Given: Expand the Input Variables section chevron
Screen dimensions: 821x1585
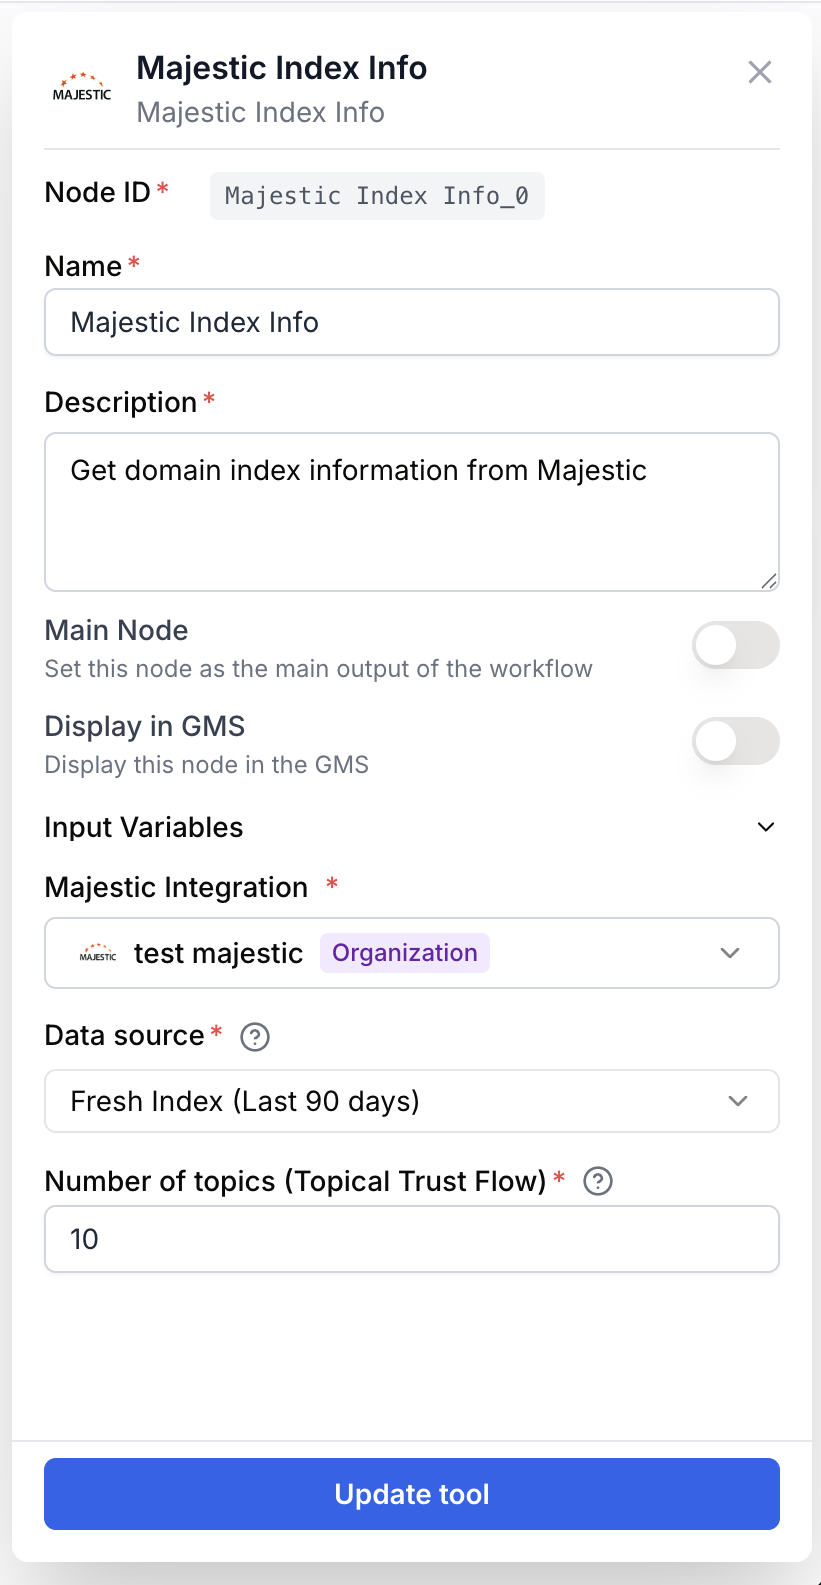Looking at the screenshot, I should coord(766,827).
